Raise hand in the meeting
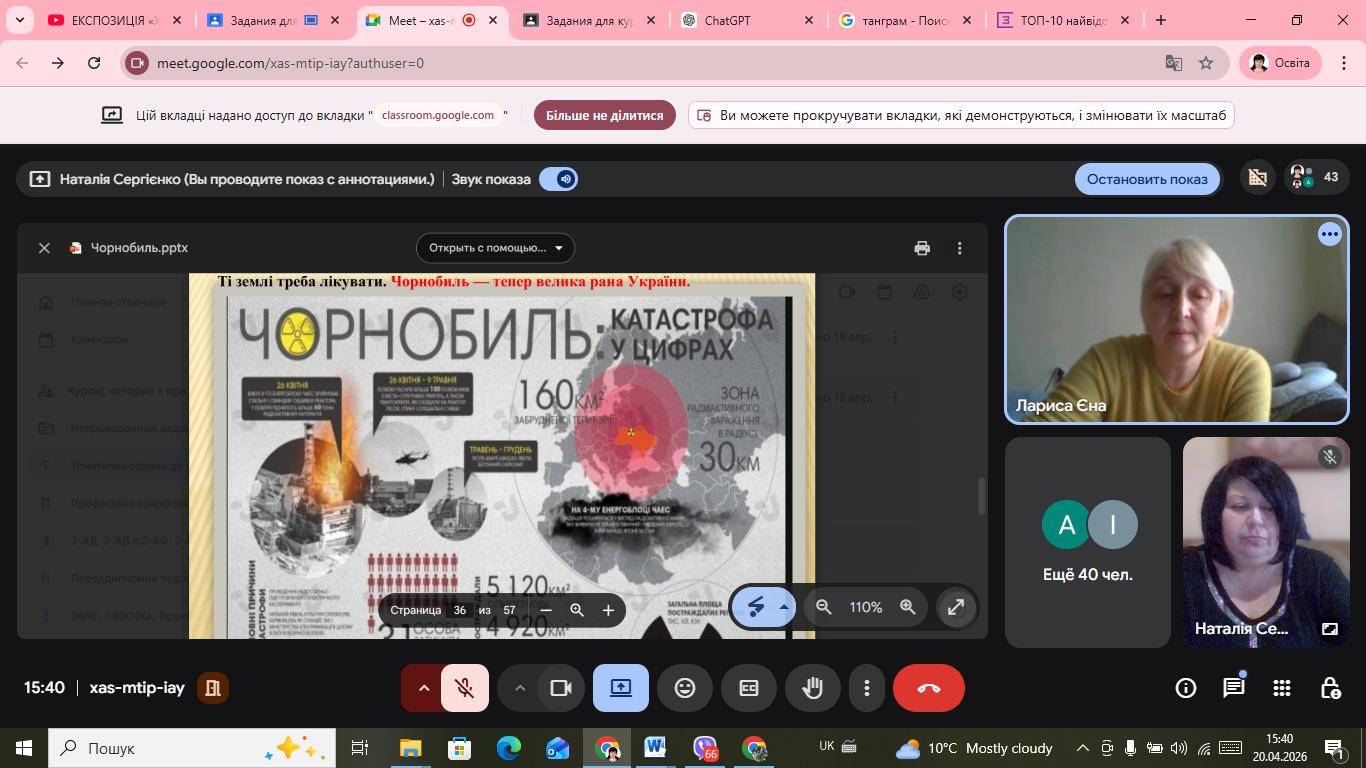 [812, 688]
